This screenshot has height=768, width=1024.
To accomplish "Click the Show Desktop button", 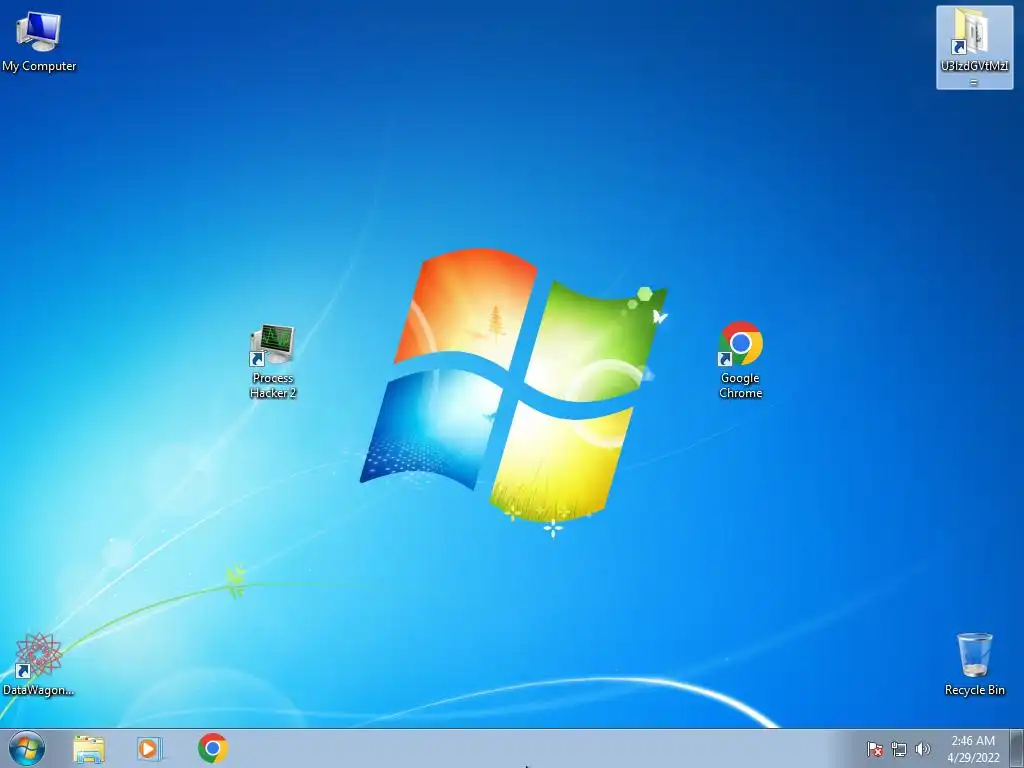I will tap(1017, 749).
